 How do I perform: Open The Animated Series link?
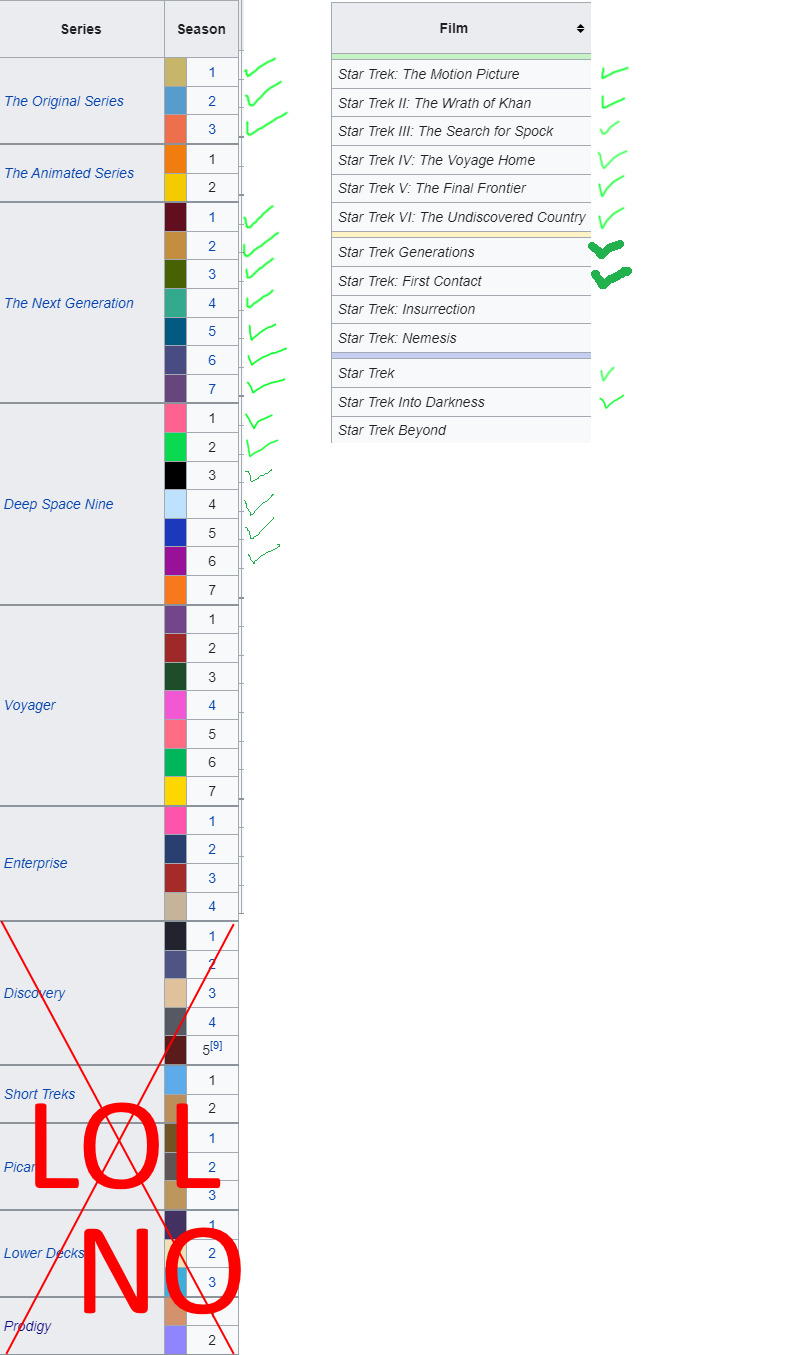pos(69,173)
